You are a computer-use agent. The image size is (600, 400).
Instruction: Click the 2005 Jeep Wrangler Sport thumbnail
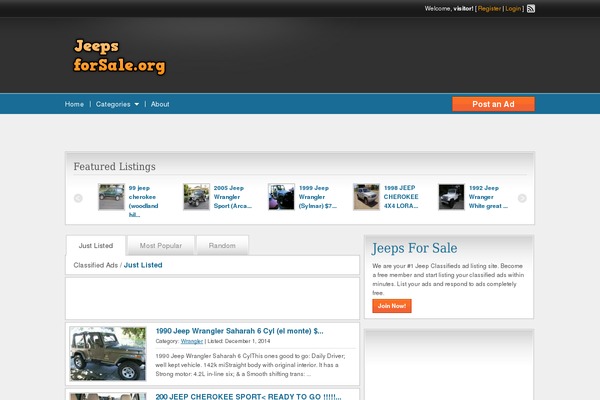point(196,197)
